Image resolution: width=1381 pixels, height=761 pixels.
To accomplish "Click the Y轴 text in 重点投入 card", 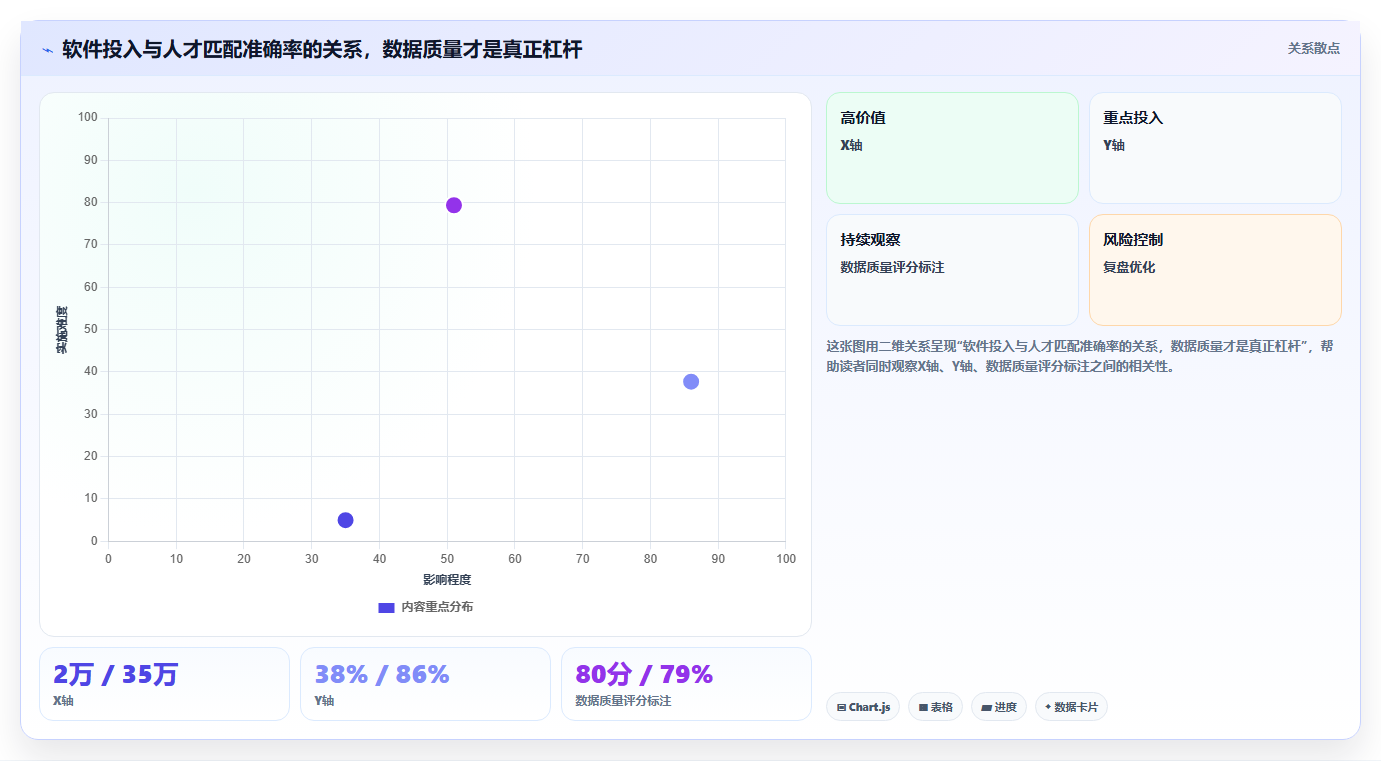I will 1114,146.
